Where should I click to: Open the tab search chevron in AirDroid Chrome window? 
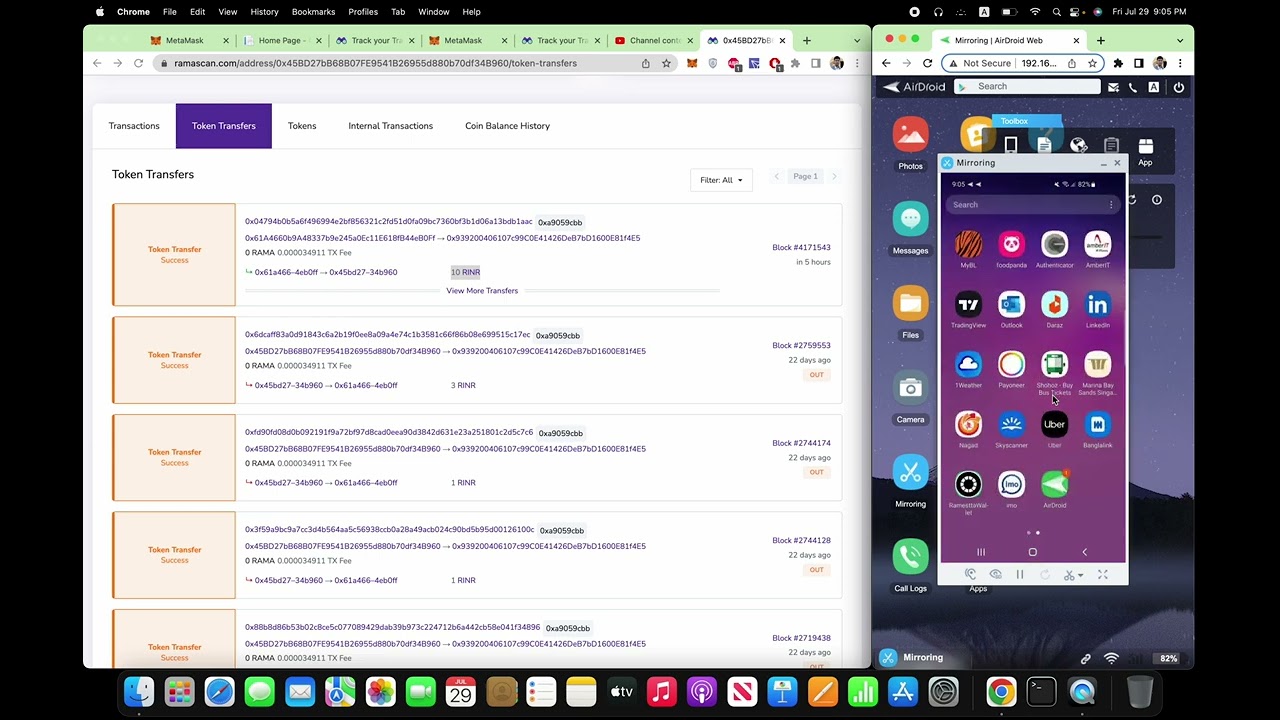click(x=1180, y=41)
